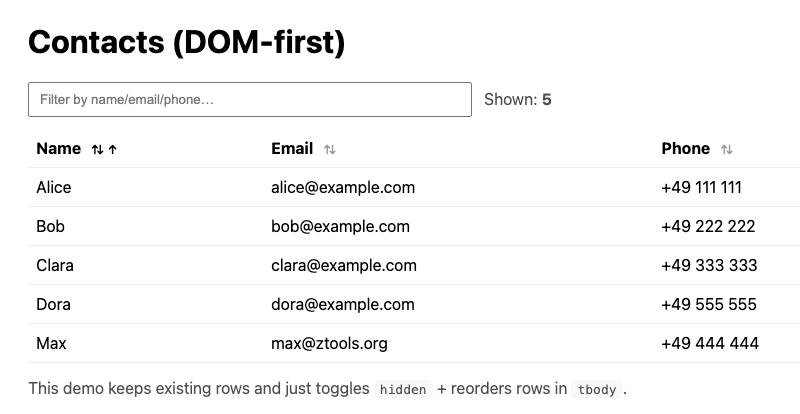Select the Clara name cell
800x414 pixels.
pos(55,265)
